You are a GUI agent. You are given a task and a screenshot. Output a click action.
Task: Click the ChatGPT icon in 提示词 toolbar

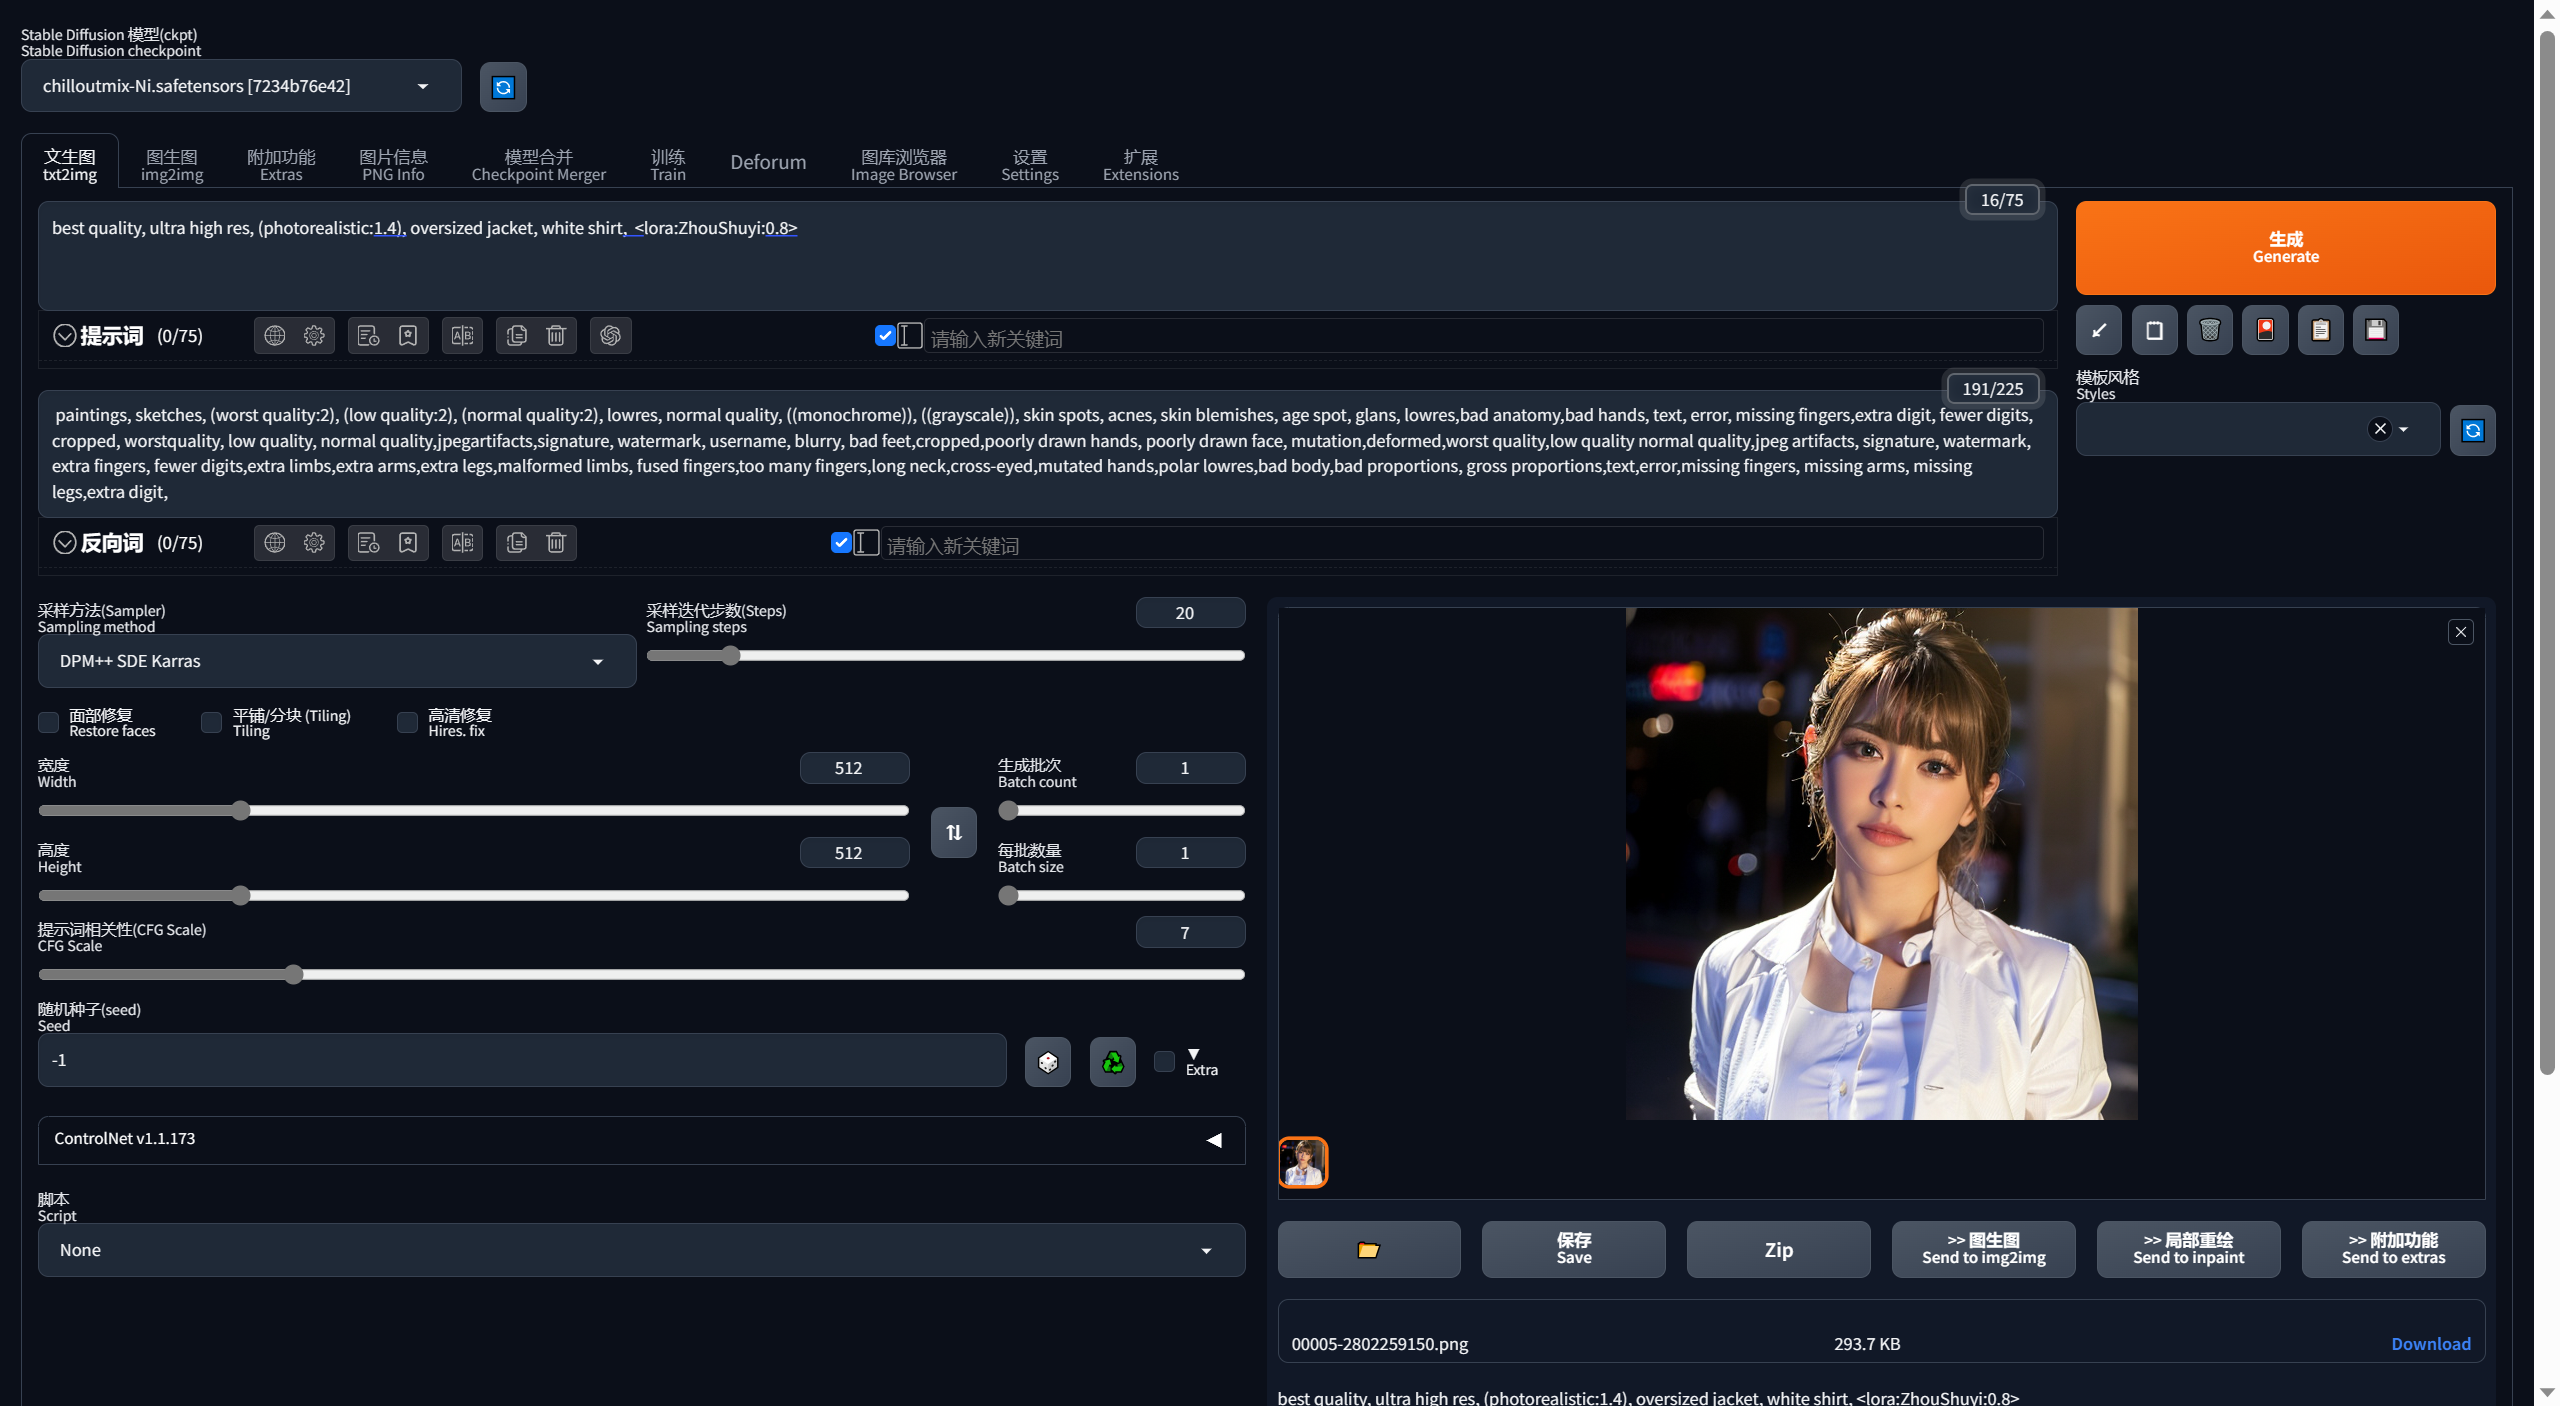pos(610,336)
